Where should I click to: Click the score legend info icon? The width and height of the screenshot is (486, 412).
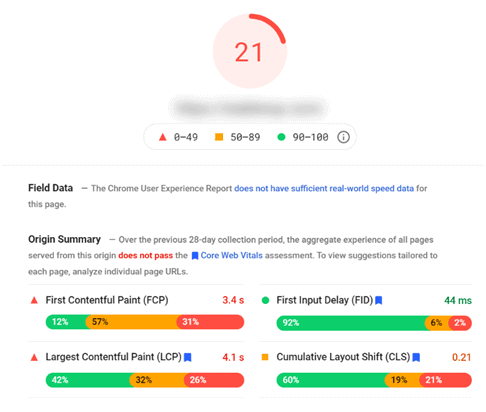[343, 137]
